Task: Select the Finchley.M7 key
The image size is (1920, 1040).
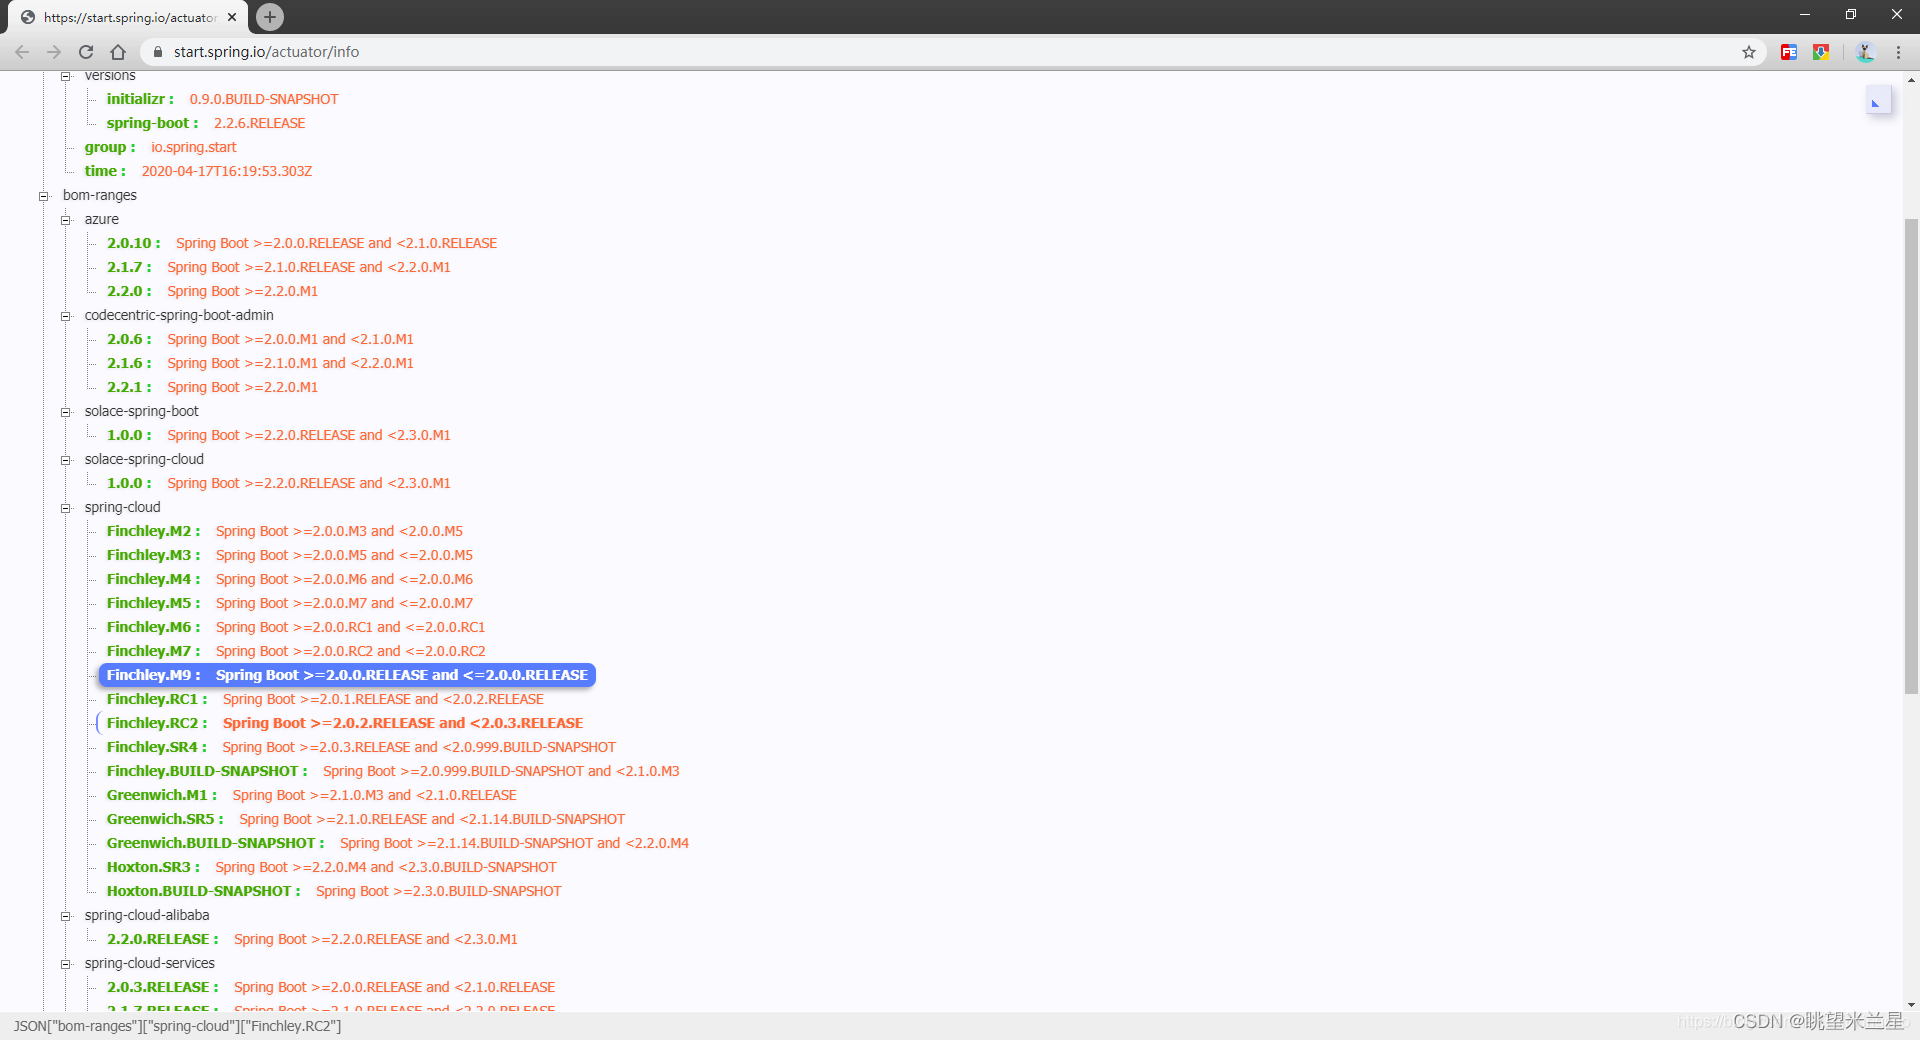Action: tap(149, 651)
